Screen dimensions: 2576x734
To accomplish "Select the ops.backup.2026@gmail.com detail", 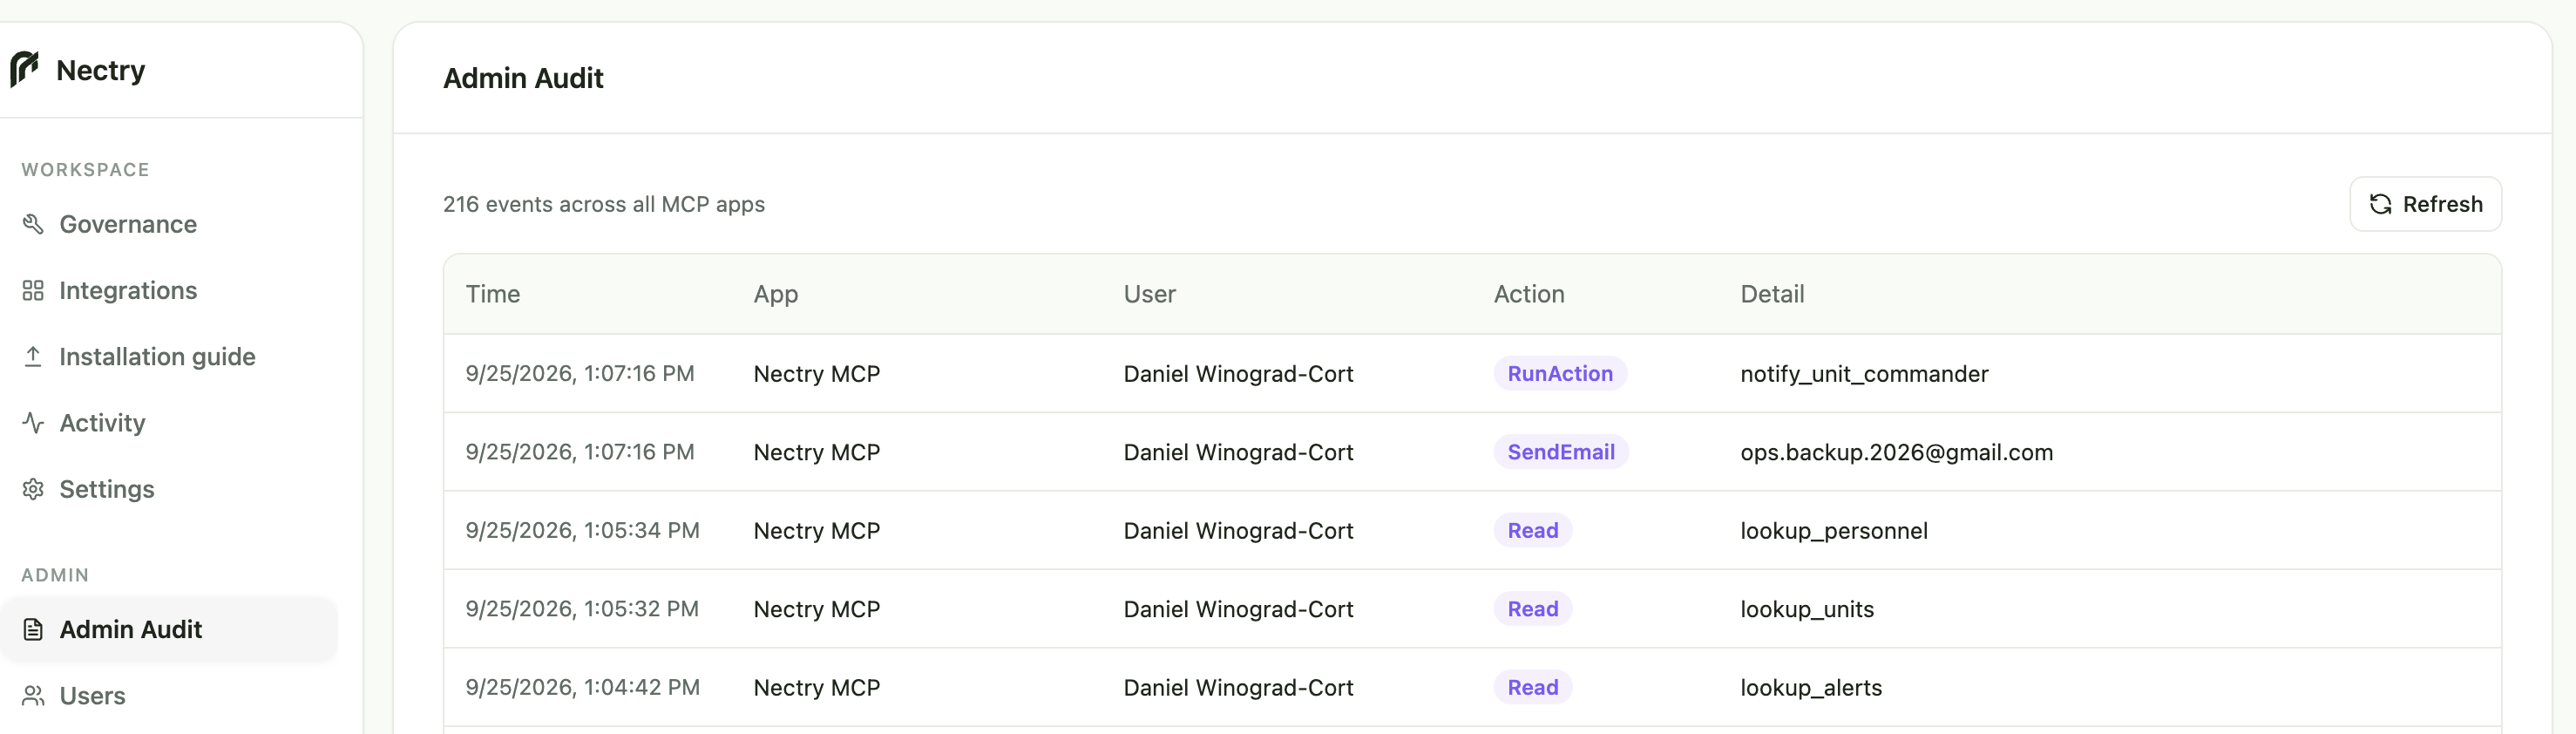I will click(x=1896, y=452).
